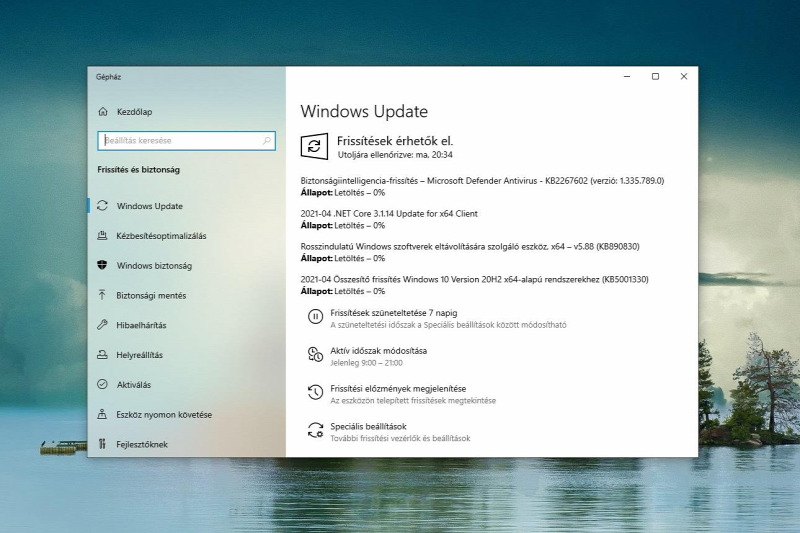Click the Kézbesítésoptimalizálás icon
The width and height of the screenshot is (800, 533).
pos(102,235)
